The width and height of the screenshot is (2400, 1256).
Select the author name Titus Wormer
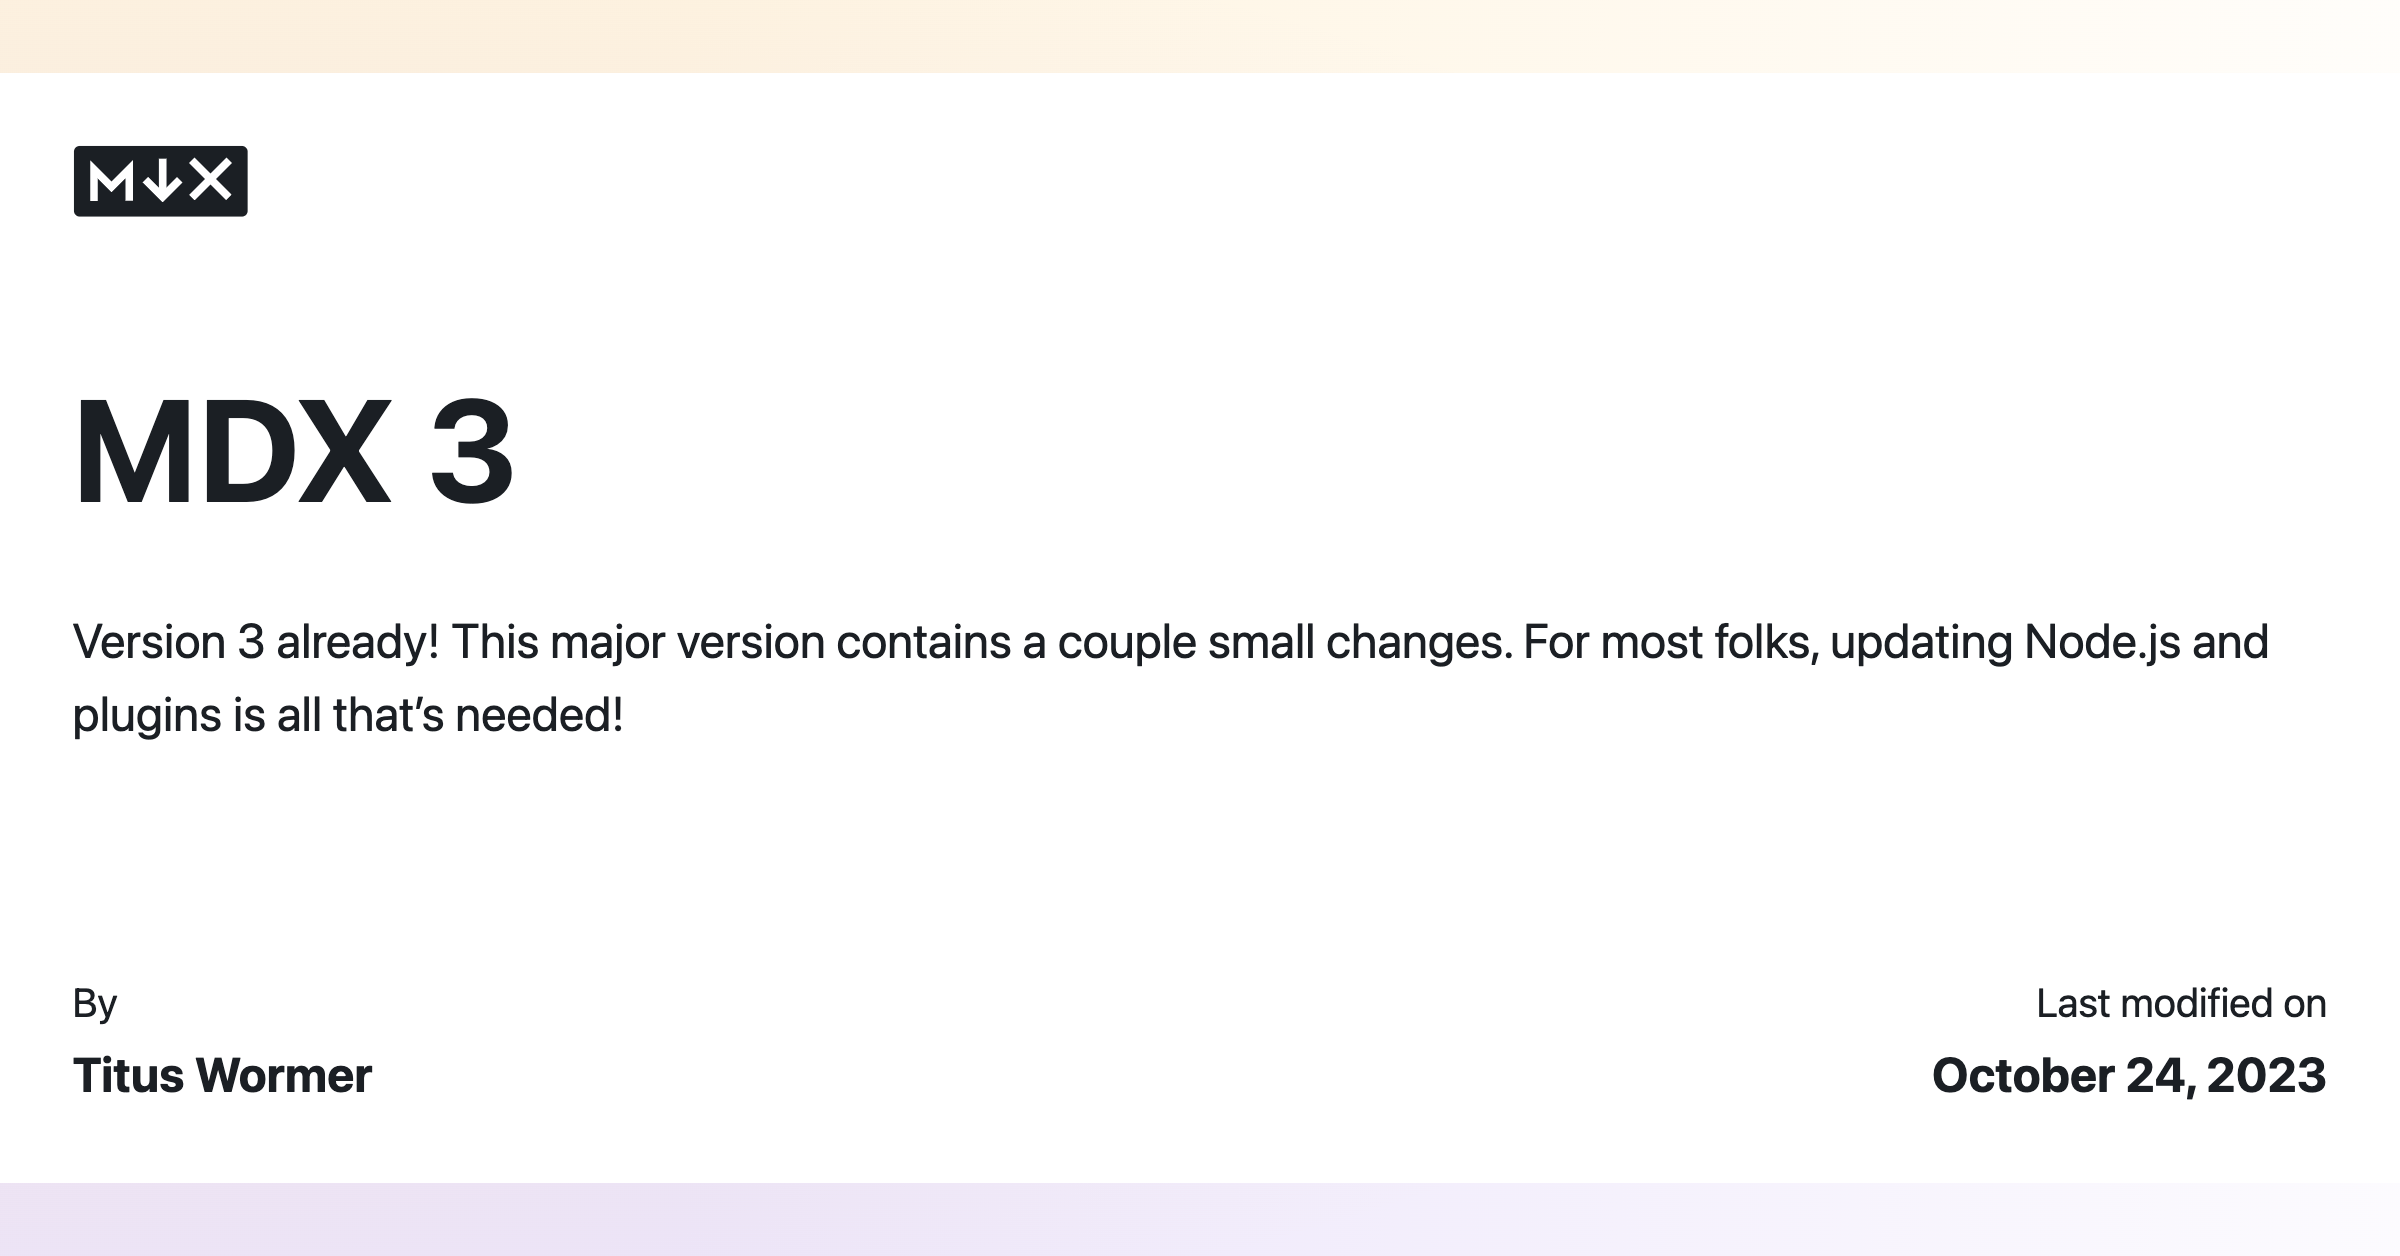[x=222, y=1076]
